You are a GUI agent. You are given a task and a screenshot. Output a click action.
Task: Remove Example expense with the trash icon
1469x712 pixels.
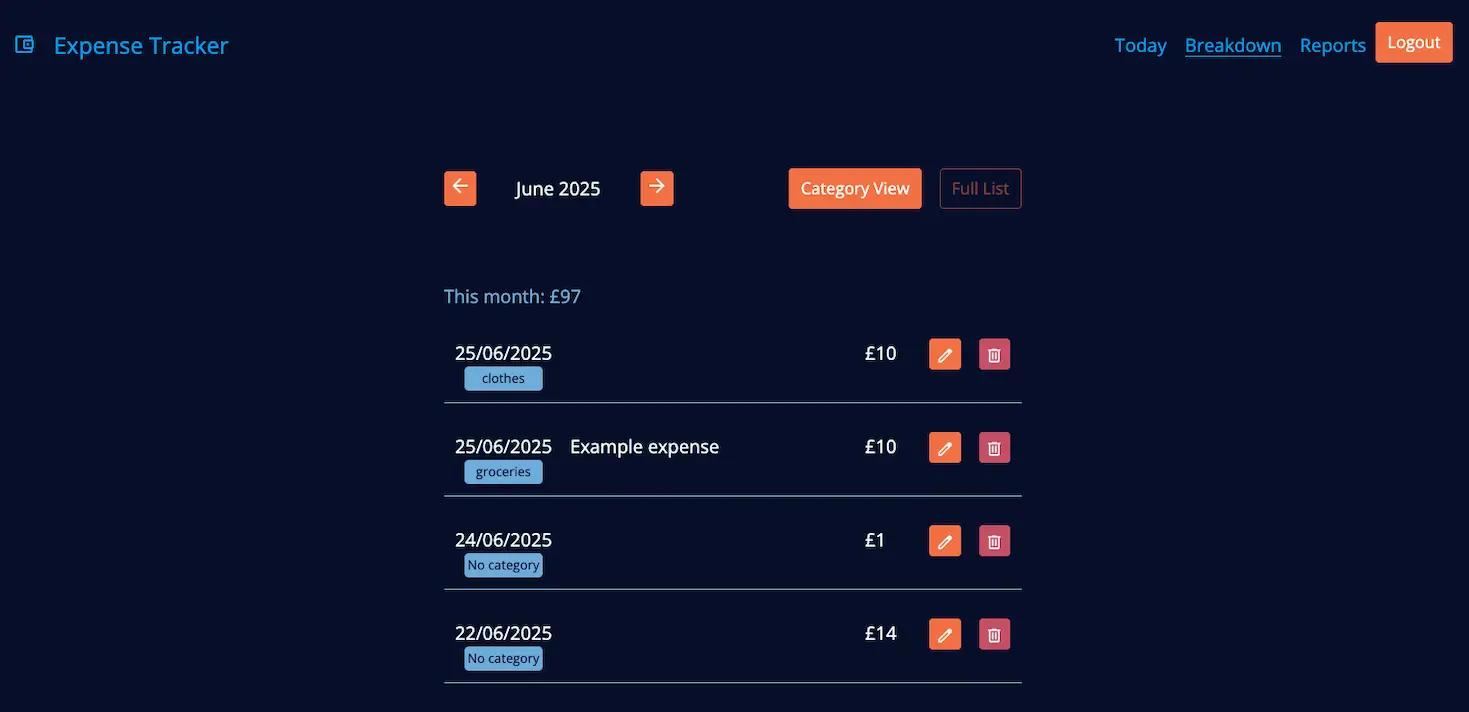click(x=994, y=447)
